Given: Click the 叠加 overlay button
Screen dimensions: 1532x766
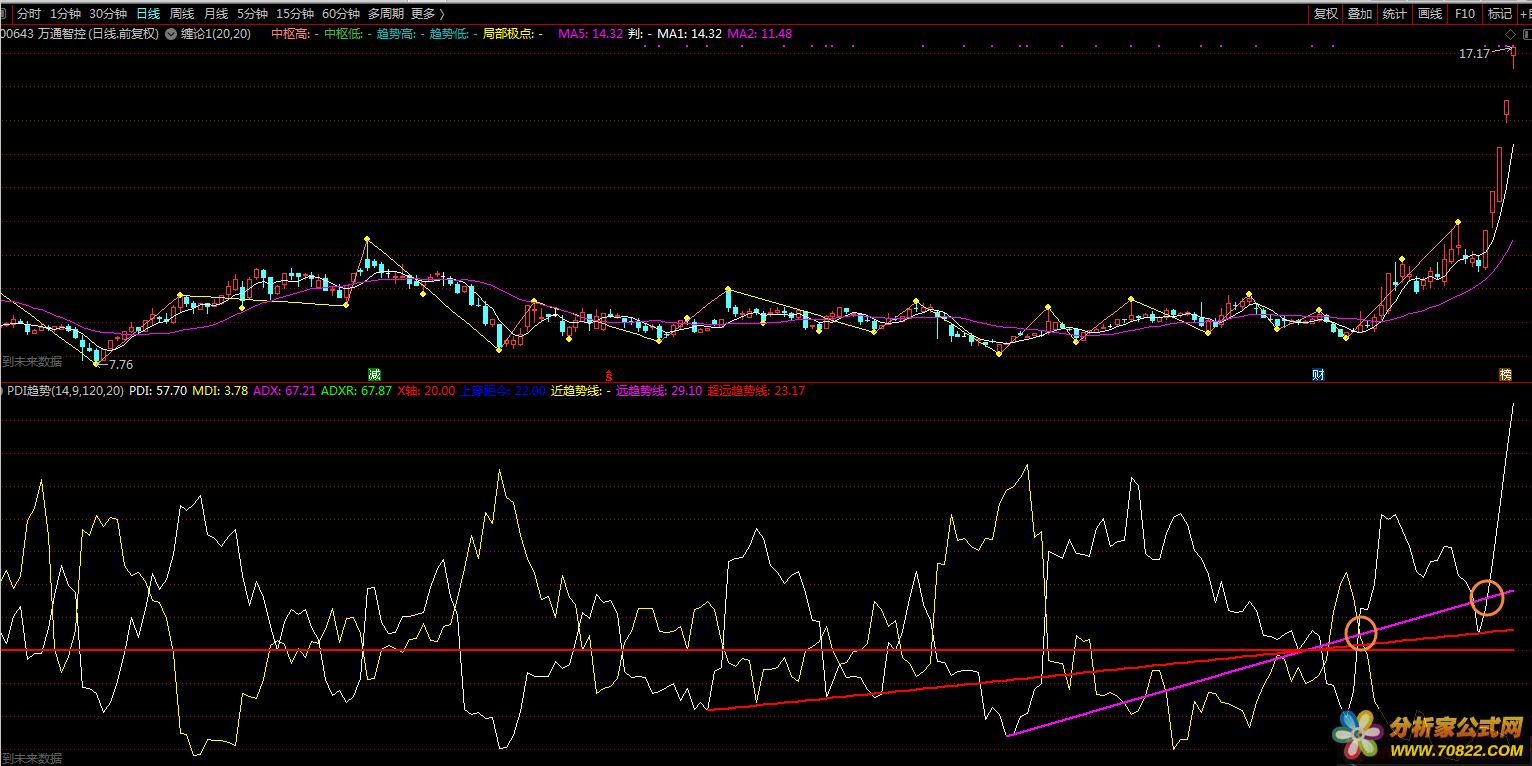Looking at the screenshot, I should pos(1360,14).
